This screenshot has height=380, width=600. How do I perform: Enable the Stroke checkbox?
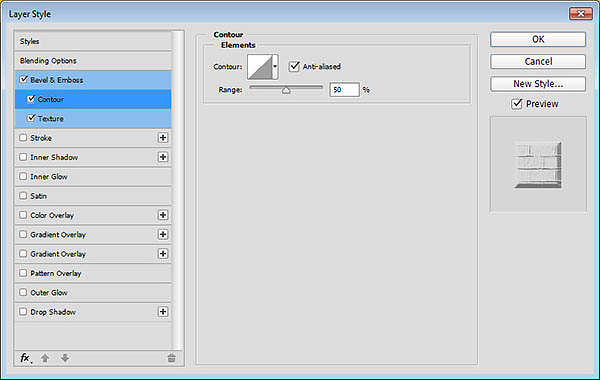(23, 137)
